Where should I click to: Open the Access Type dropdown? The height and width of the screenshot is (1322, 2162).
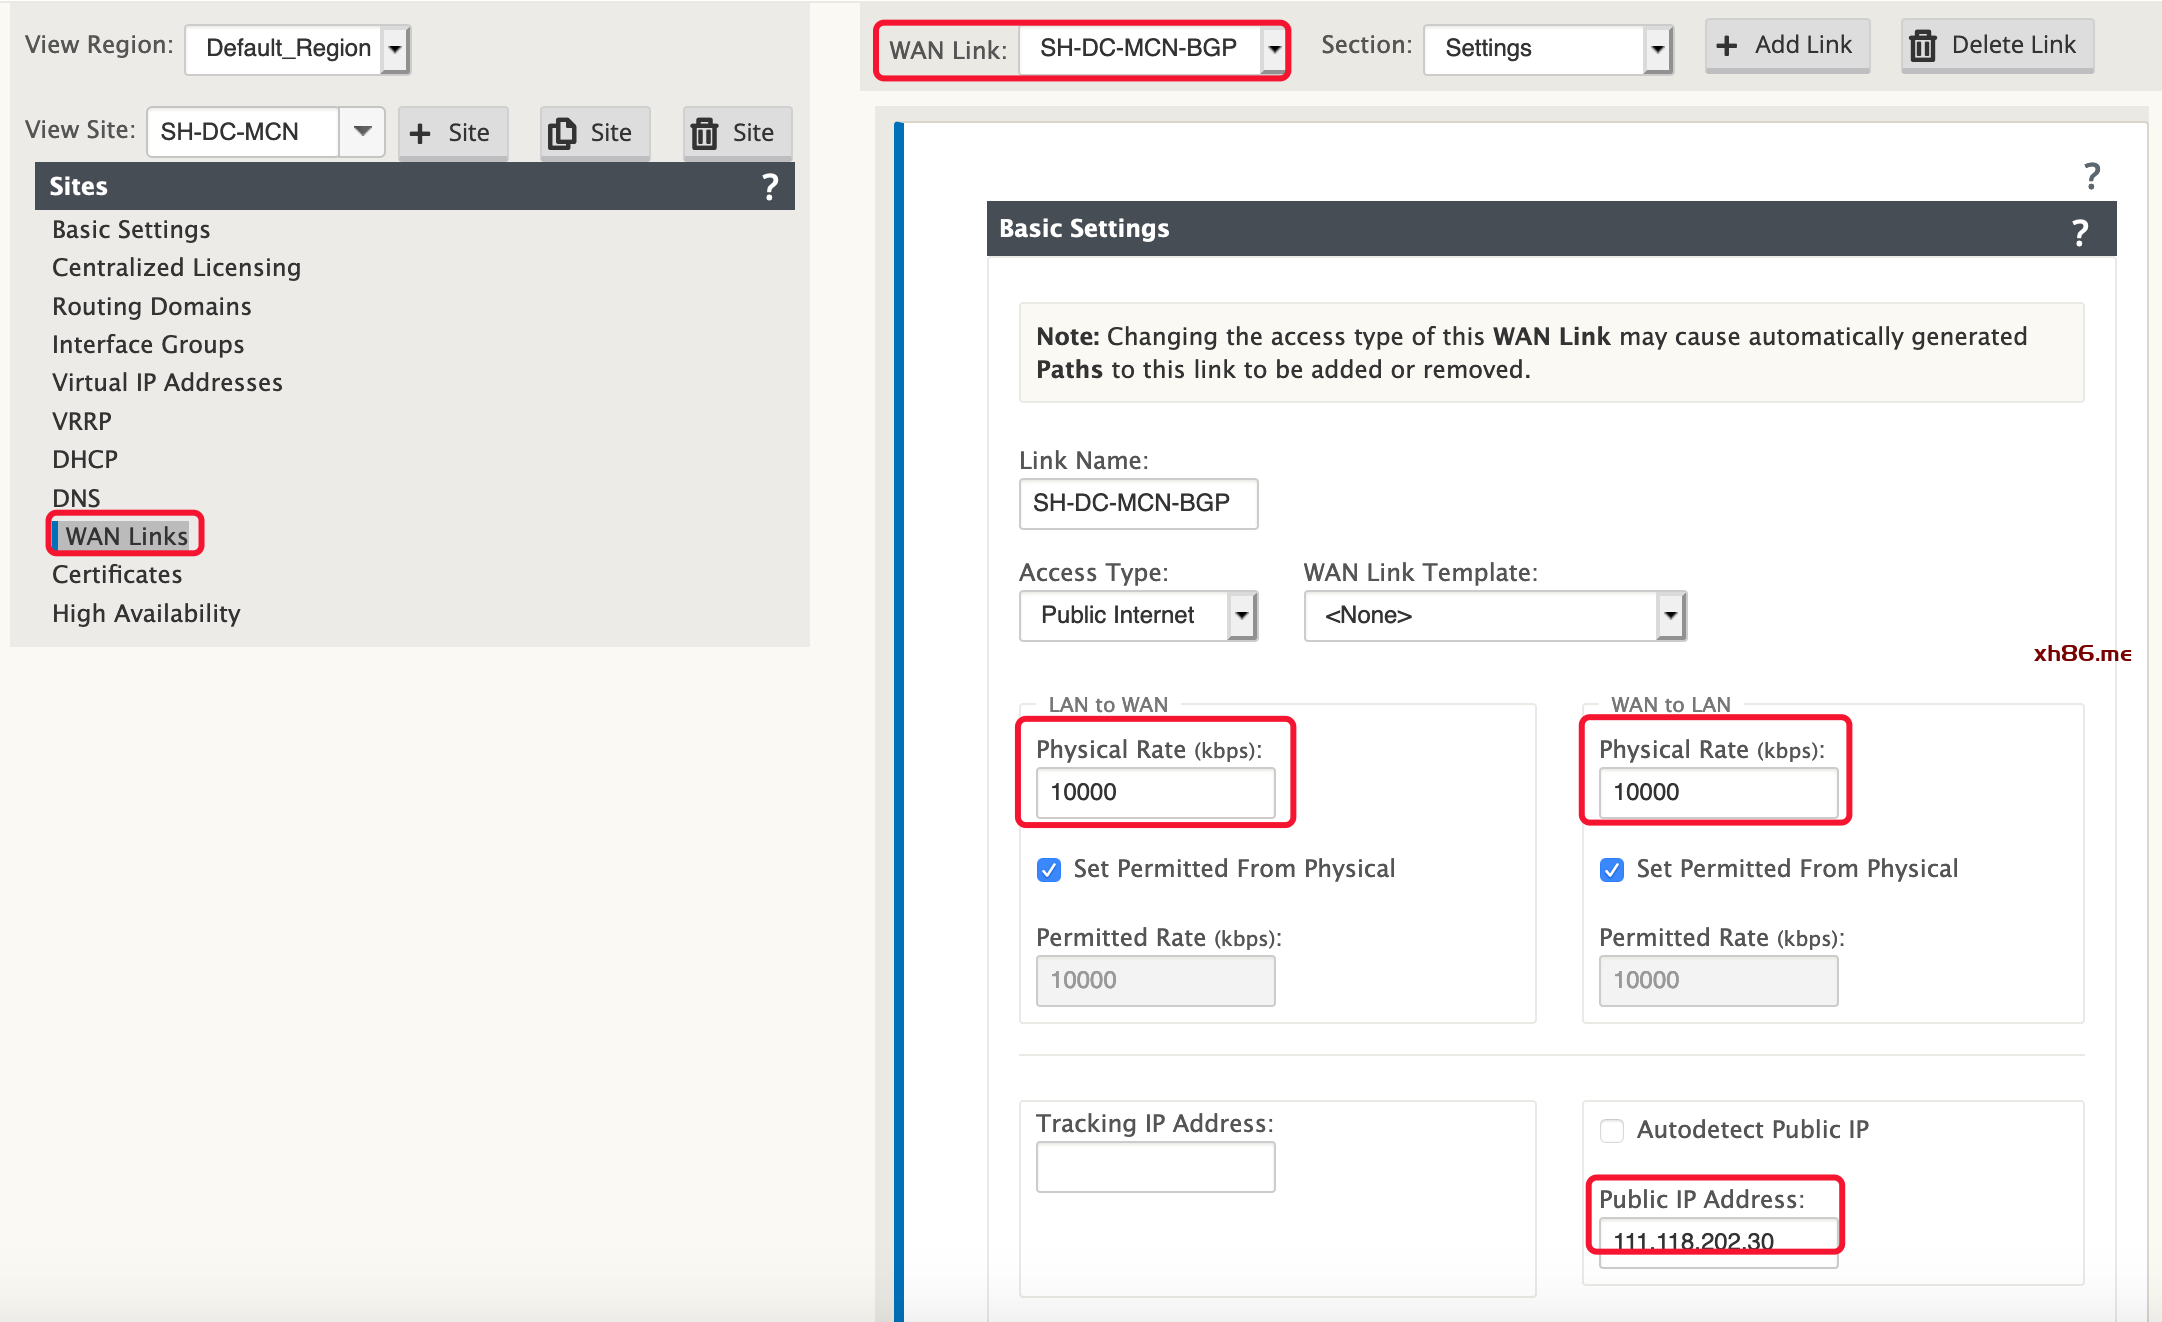pyautogui.click(x=1138, y=615)
